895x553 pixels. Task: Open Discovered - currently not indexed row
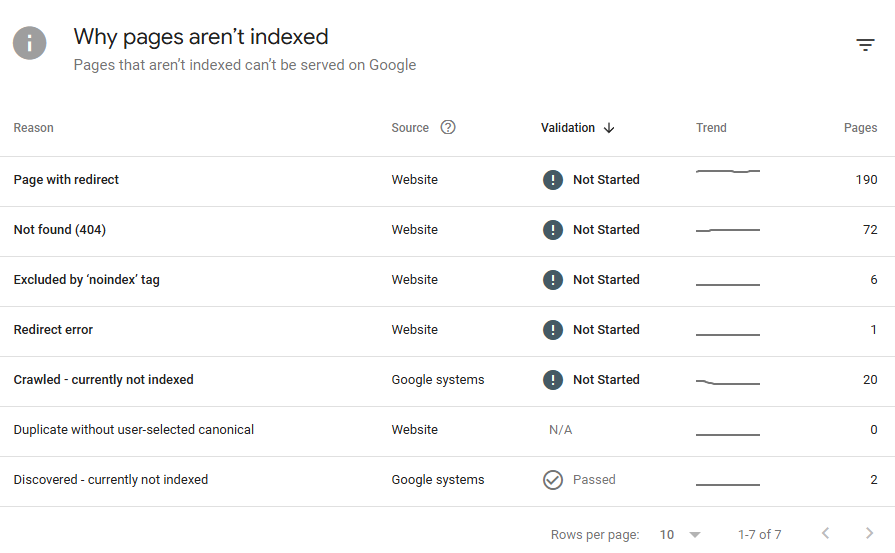111,480
